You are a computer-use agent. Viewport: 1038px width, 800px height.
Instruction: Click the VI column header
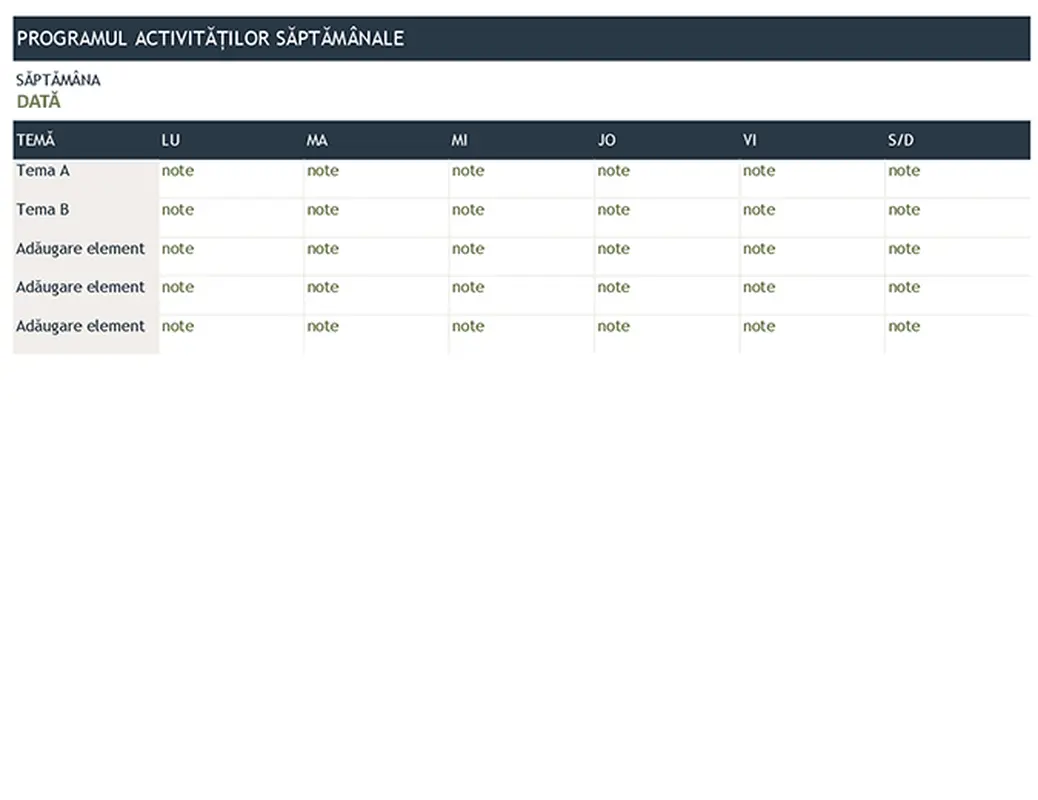click(749, 140)
